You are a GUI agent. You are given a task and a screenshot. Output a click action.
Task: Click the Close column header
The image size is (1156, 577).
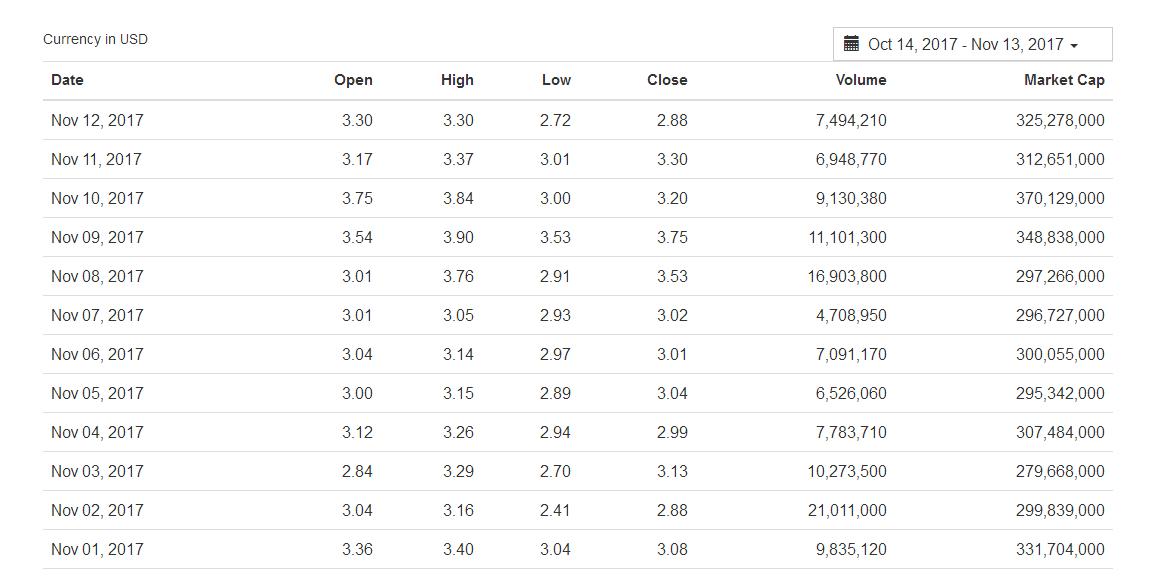(667, 80)
